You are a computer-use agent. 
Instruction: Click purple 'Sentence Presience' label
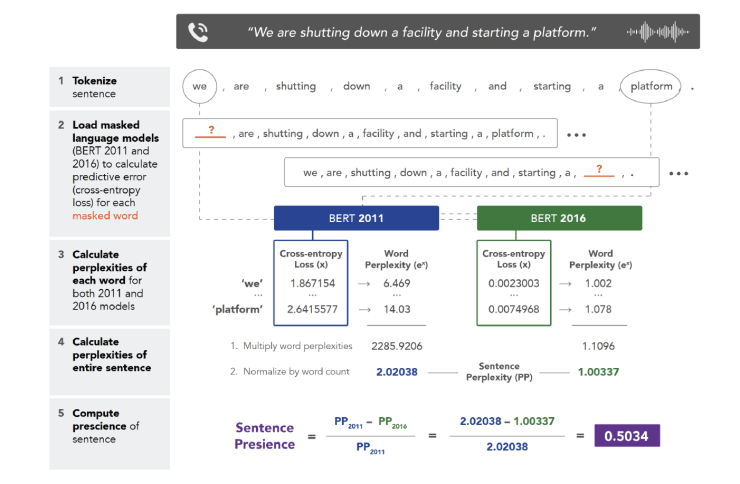265,436
